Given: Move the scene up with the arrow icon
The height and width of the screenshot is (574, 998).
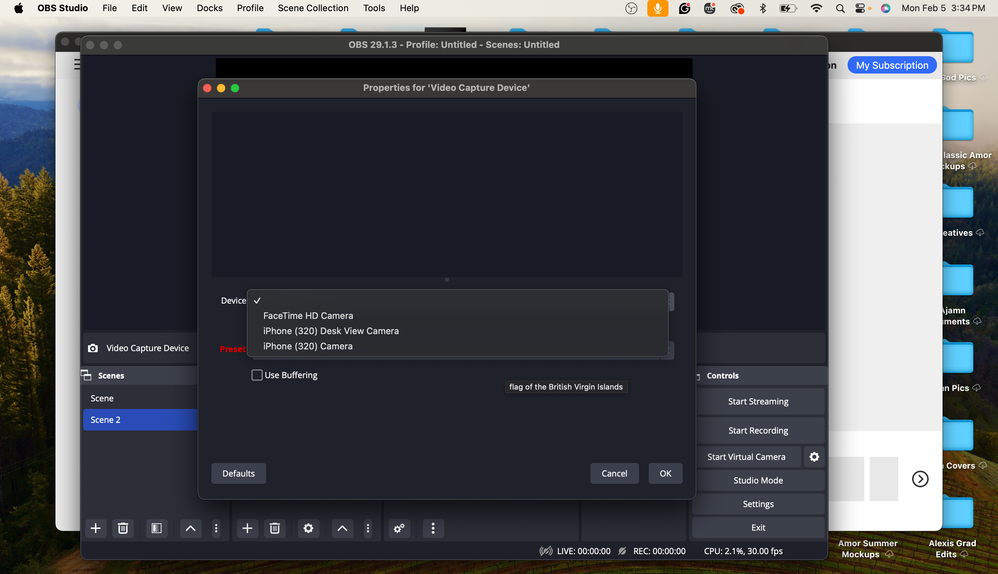Looking at the screenshot, I should pyautogui.click(x=190, y=528).
